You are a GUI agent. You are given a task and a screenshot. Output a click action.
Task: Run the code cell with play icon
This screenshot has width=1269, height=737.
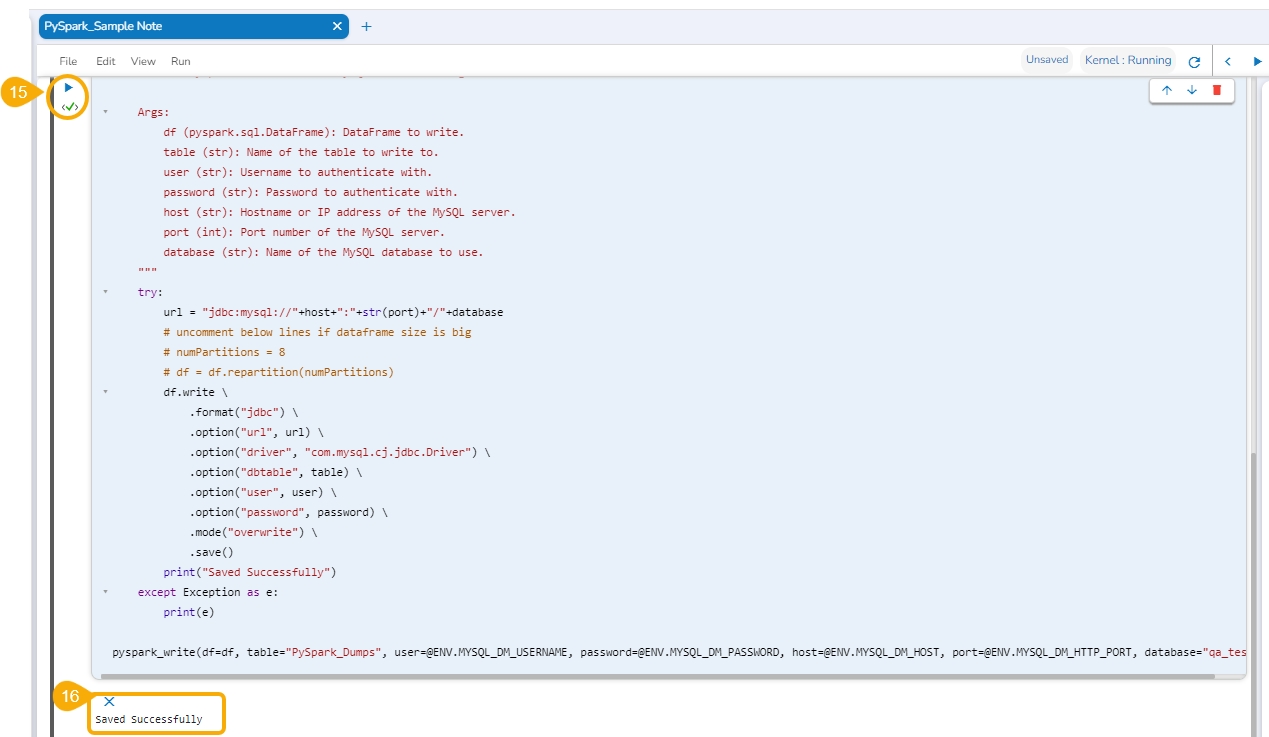tap(69, 88)
